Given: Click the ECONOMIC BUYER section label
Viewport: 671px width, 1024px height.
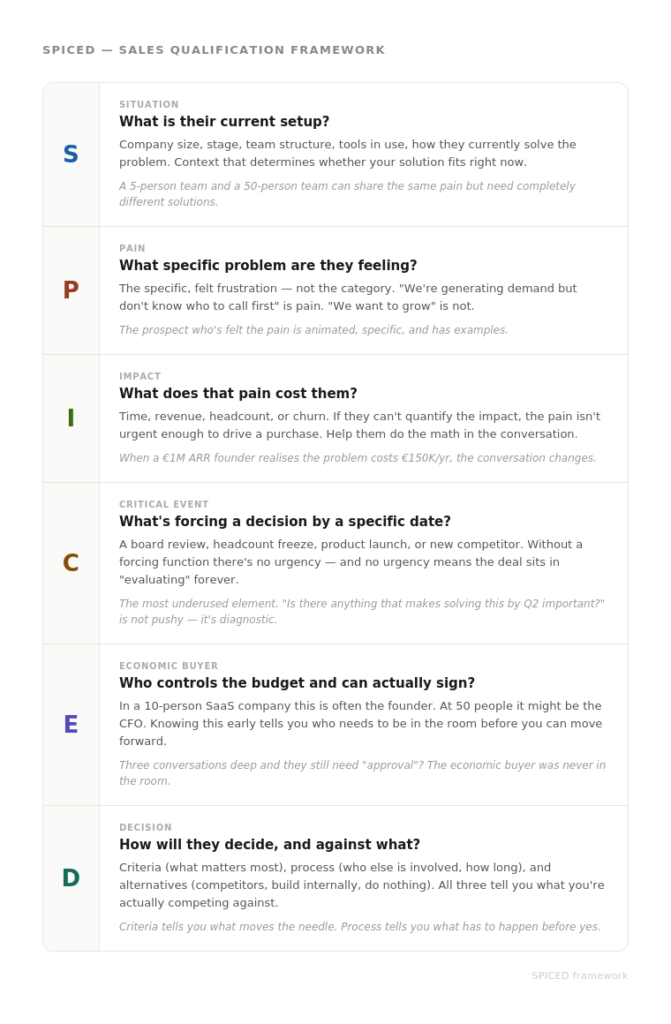Looking at the screenshot, I should pos(168,666).
